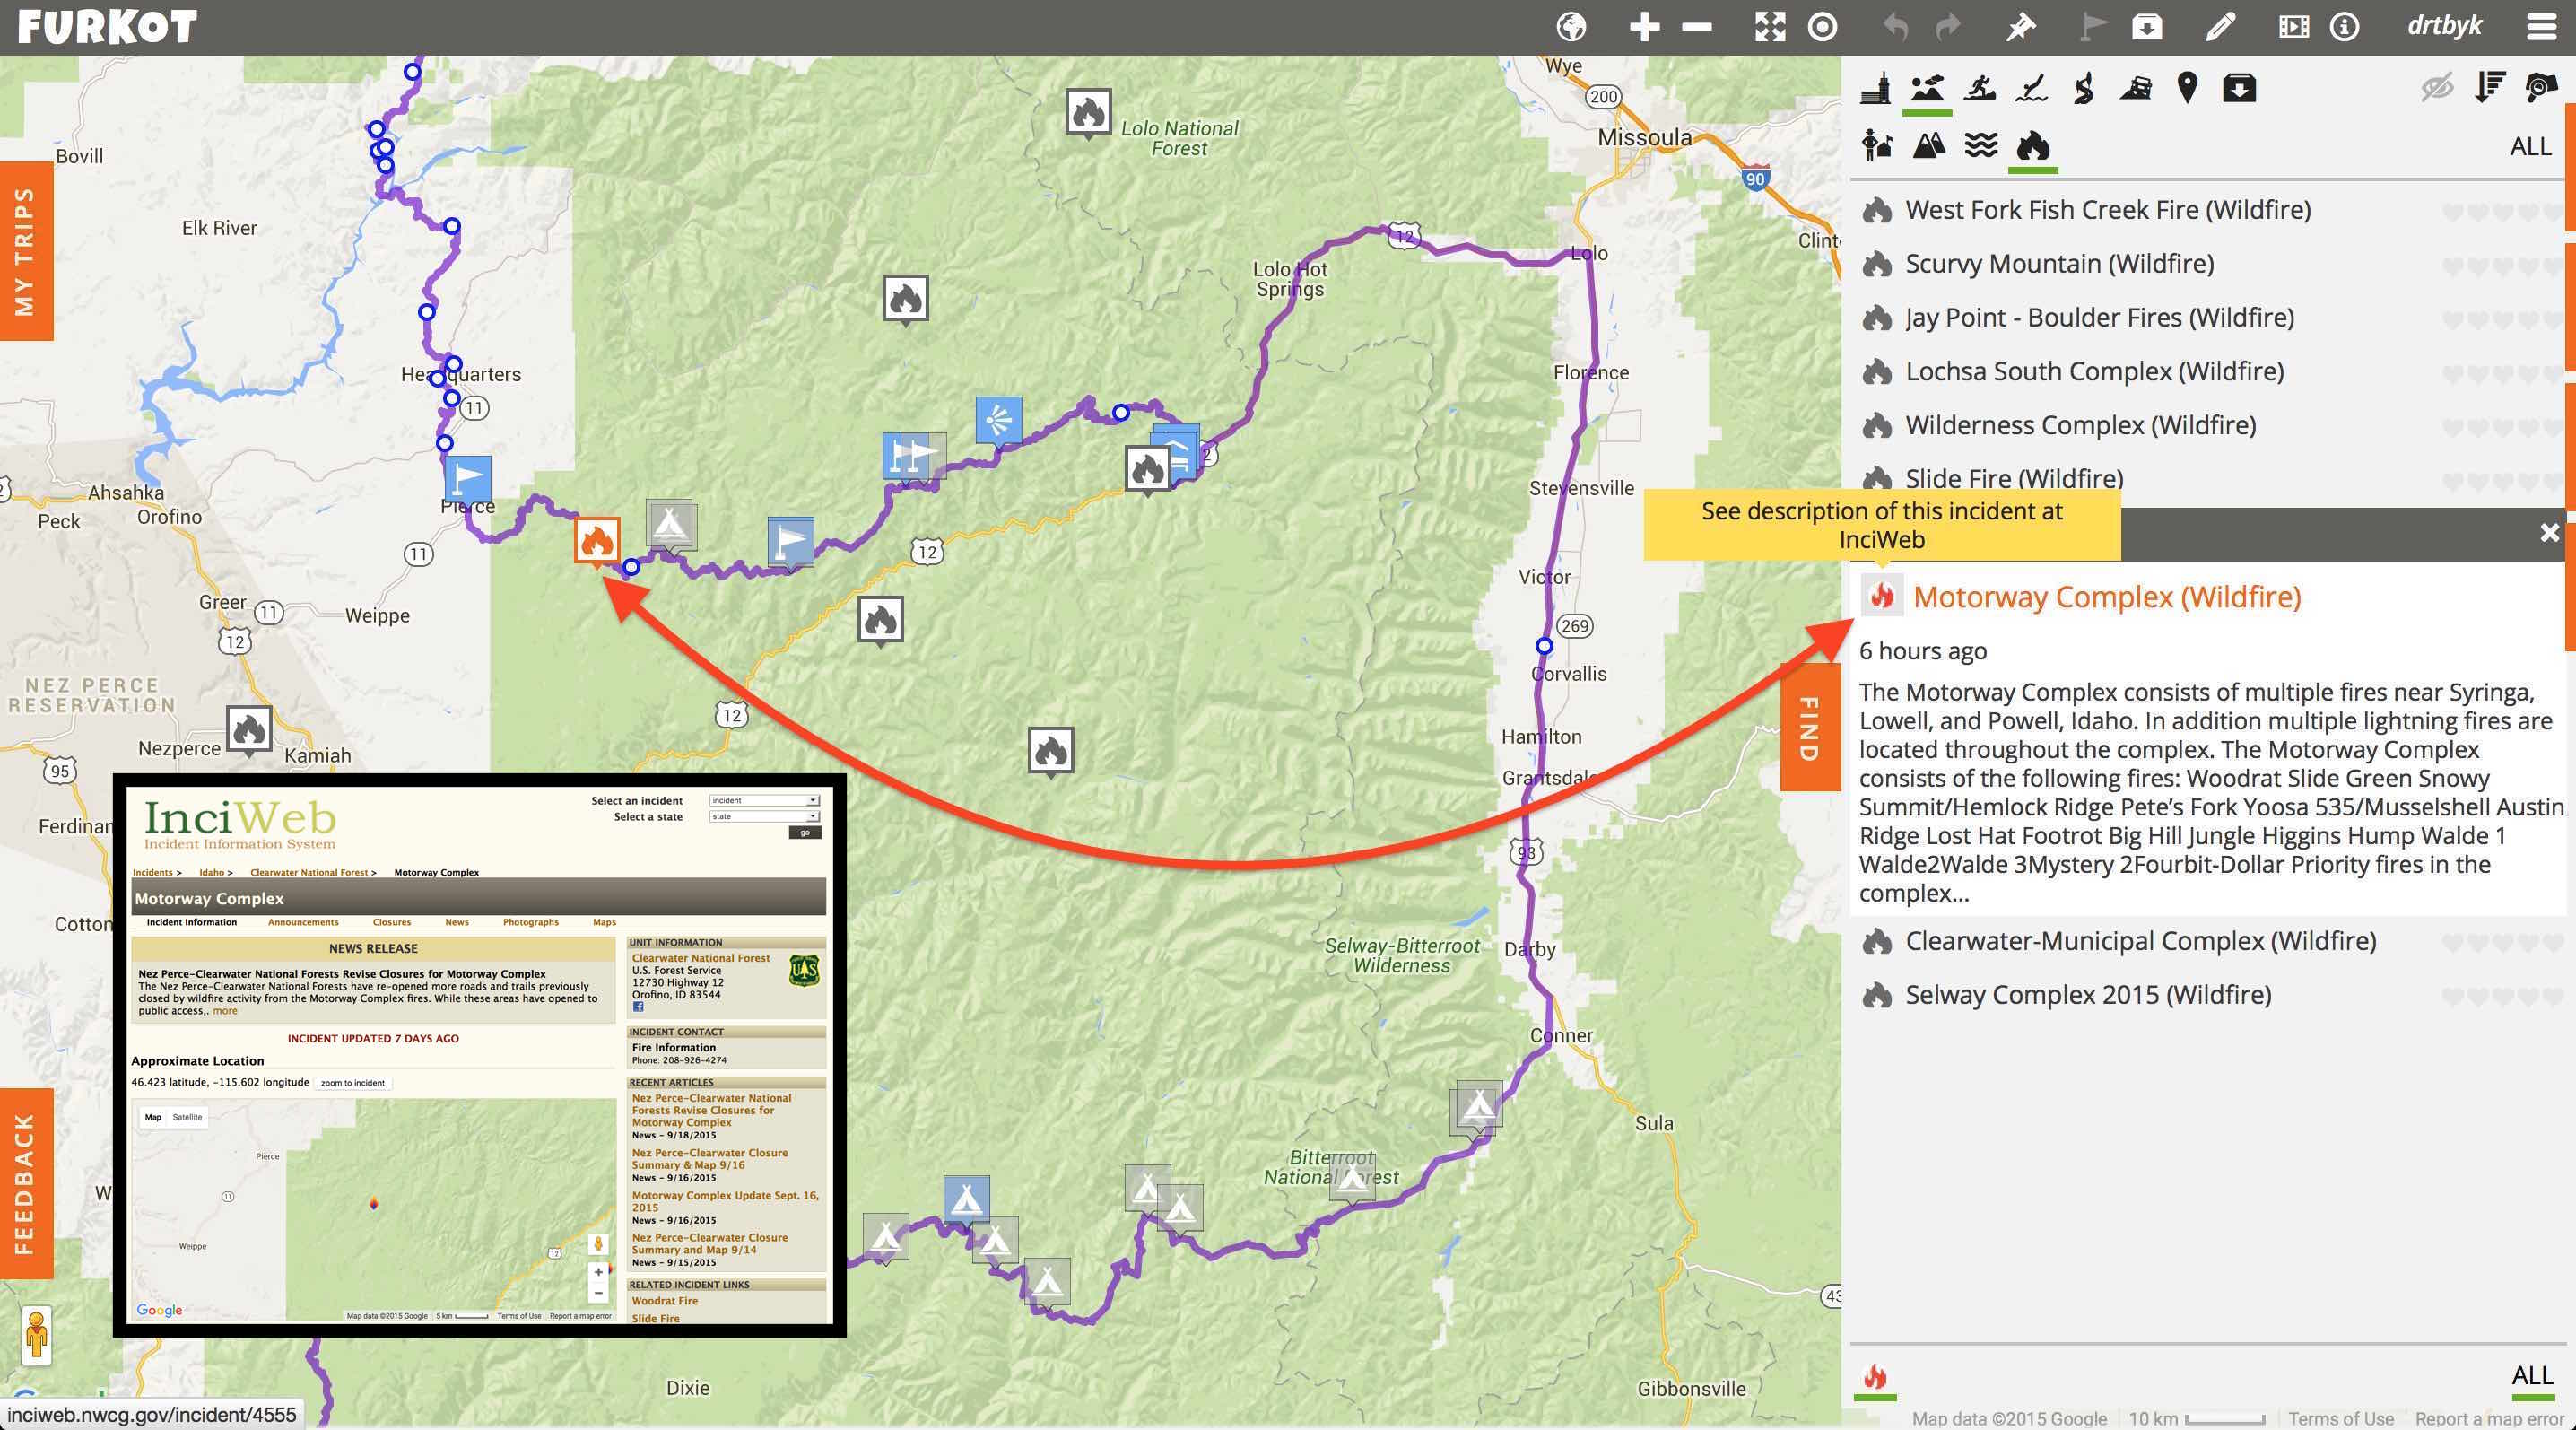The image size is (2576, 1430).
Task: Click fire marker between Nezperce and Kamiah
Action: [x=249, y=730]
